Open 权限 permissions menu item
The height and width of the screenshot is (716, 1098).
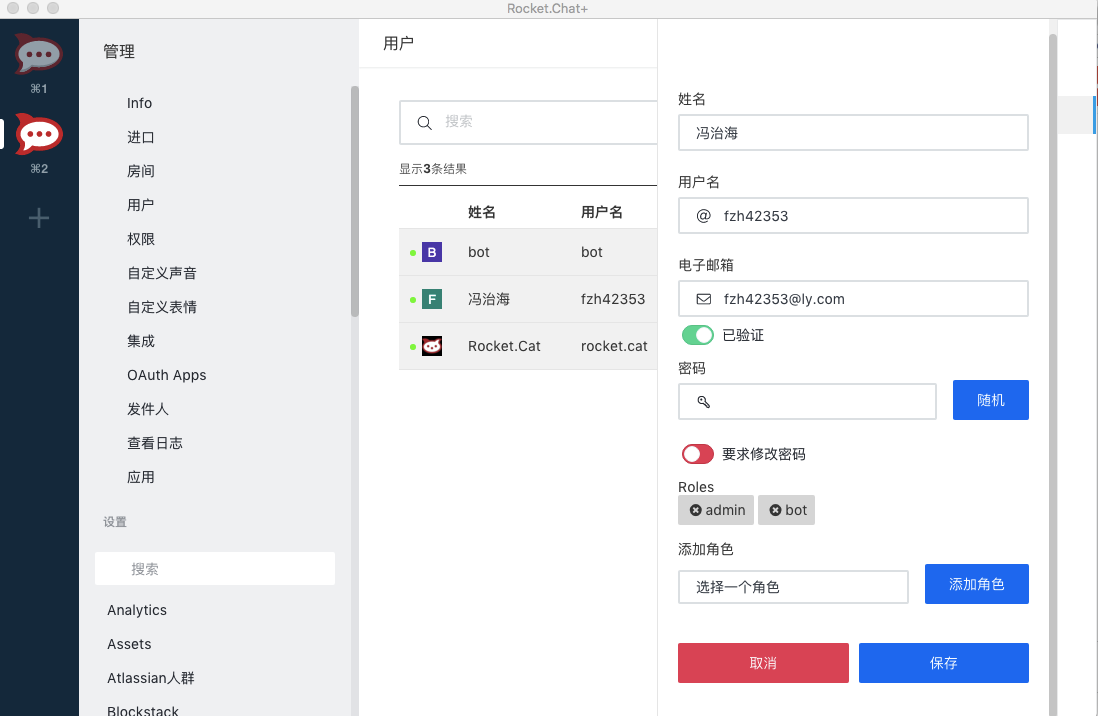[141, 239]
